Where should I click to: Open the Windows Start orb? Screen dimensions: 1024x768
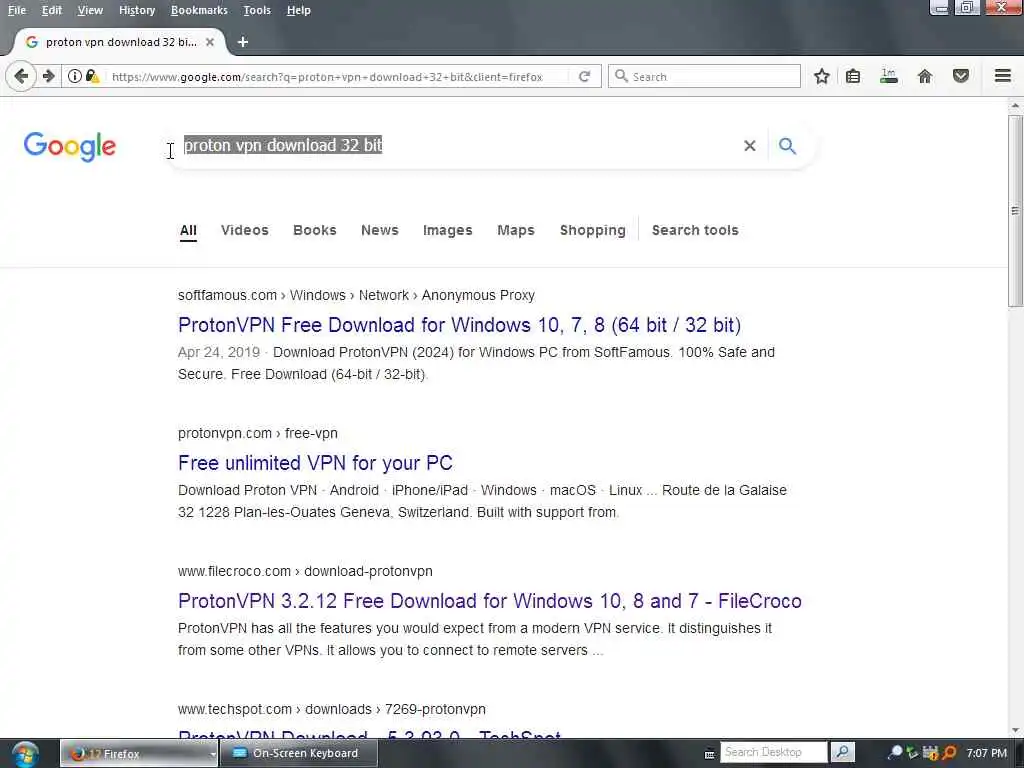pyautogui.click(x=25, y=754)
